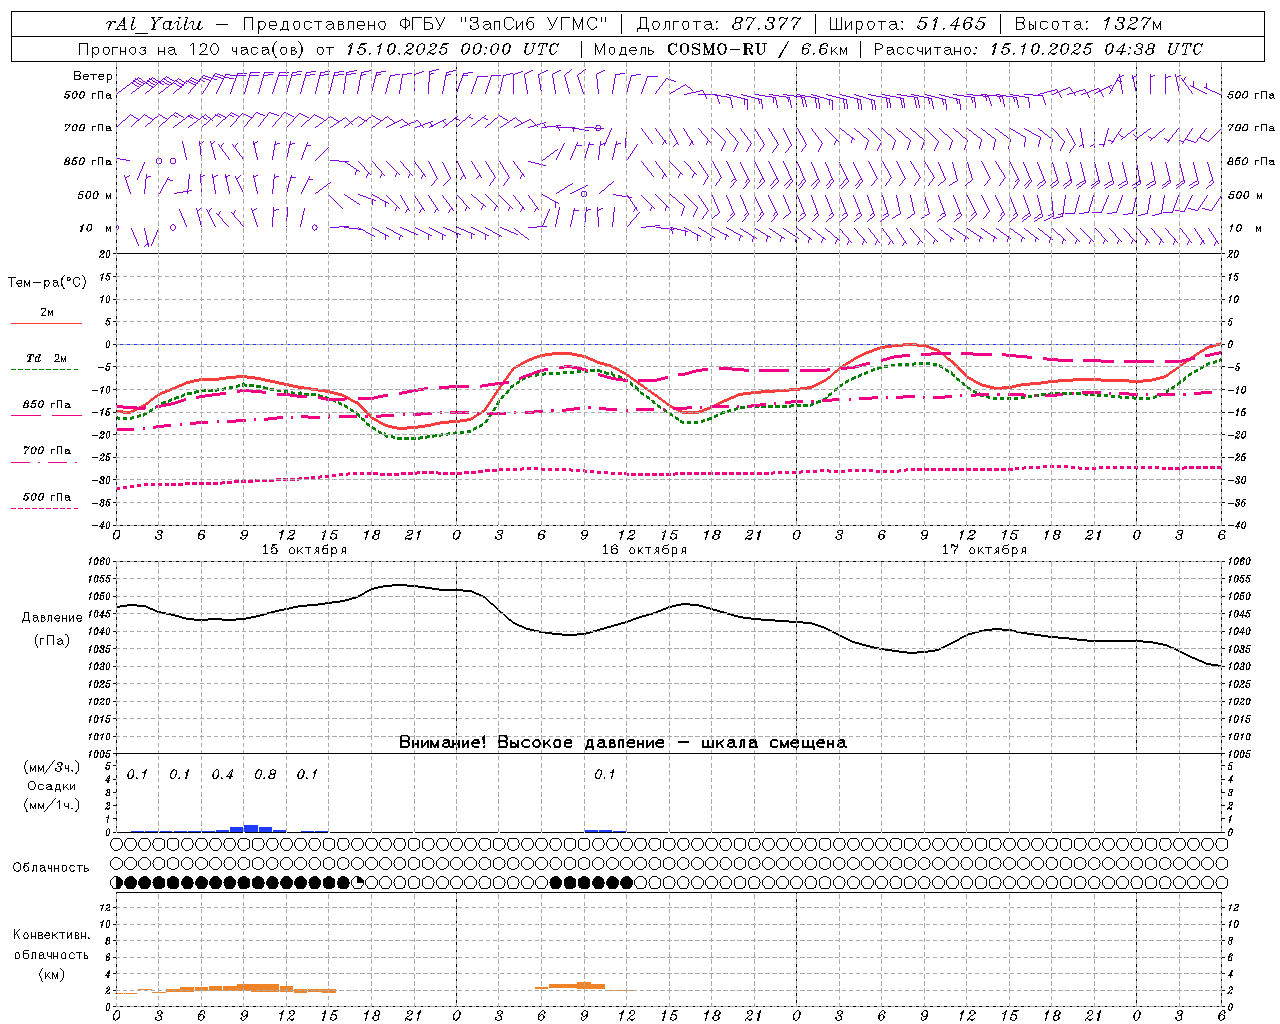Screen dimensions: 1280x1024
Task: Click the Ветер panel label
Action: click(93, 76)
